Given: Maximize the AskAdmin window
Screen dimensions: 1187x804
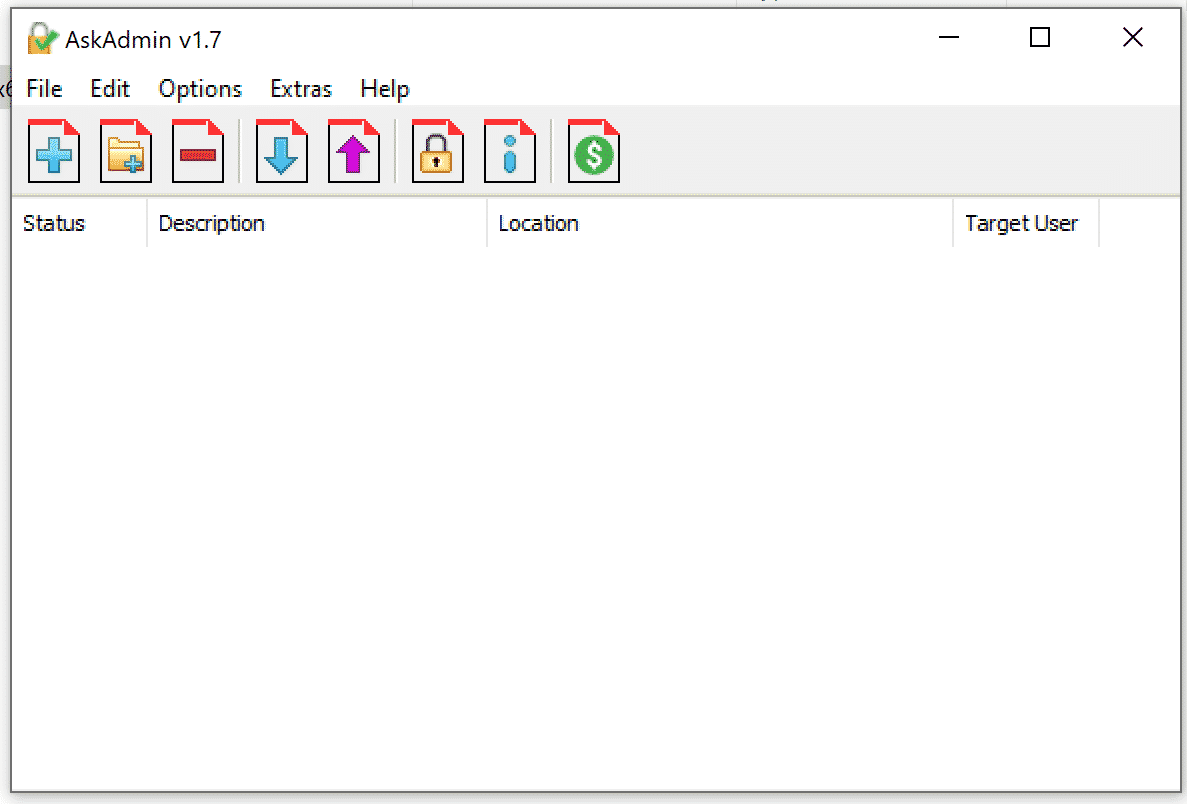Looking at the screenshot, I should 1040,38.
